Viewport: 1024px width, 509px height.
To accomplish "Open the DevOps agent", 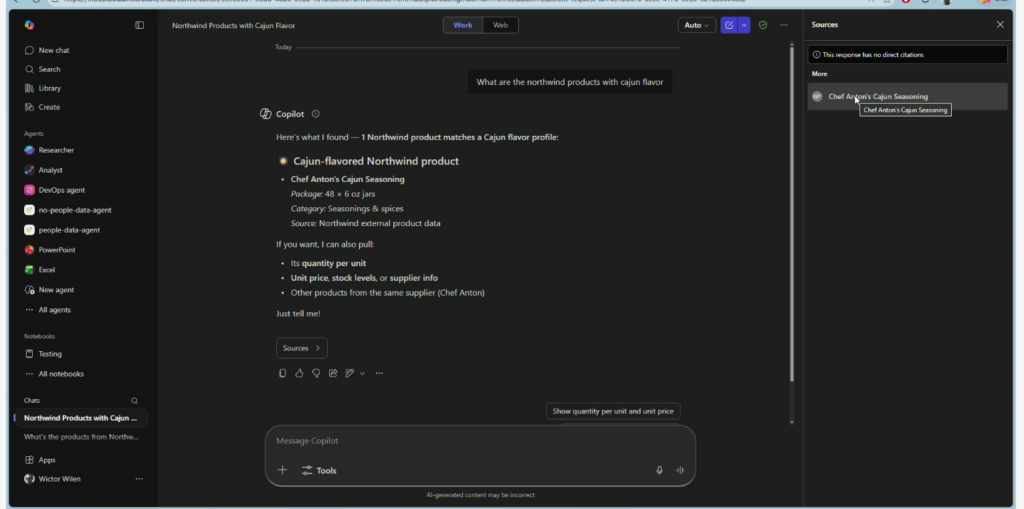I will [55, 190].
